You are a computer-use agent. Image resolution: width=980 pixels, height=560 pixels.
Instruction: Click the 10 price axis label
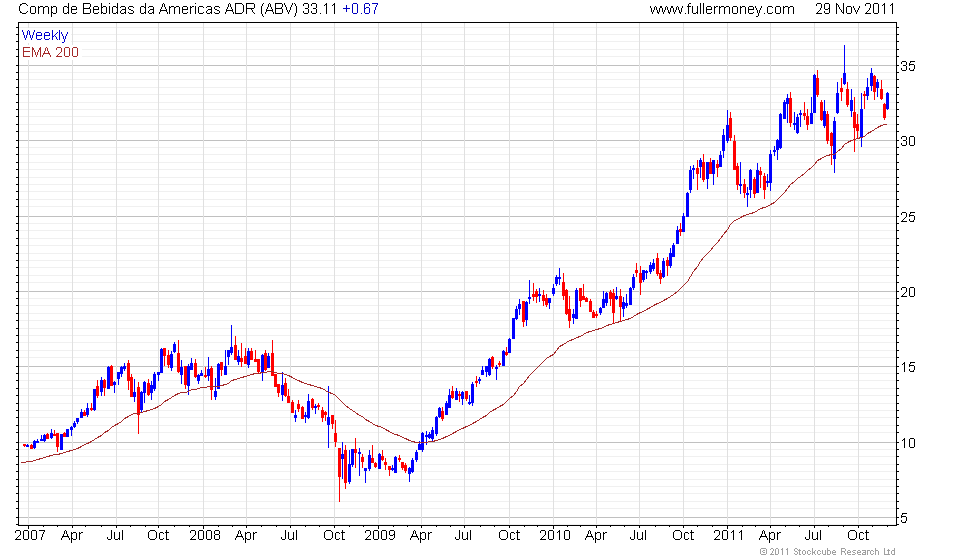[x=908, y=443]
